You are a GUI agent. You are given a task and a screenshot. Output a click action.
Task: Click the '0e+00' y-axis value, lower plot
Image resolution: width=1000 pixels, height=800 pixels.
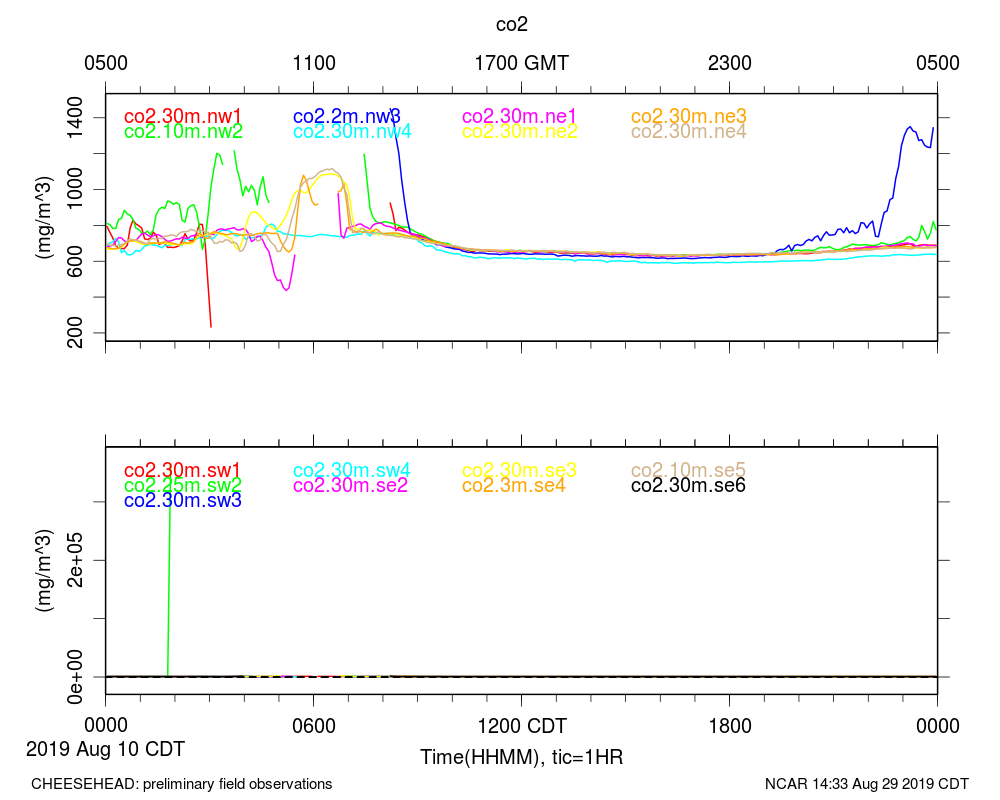75,677
